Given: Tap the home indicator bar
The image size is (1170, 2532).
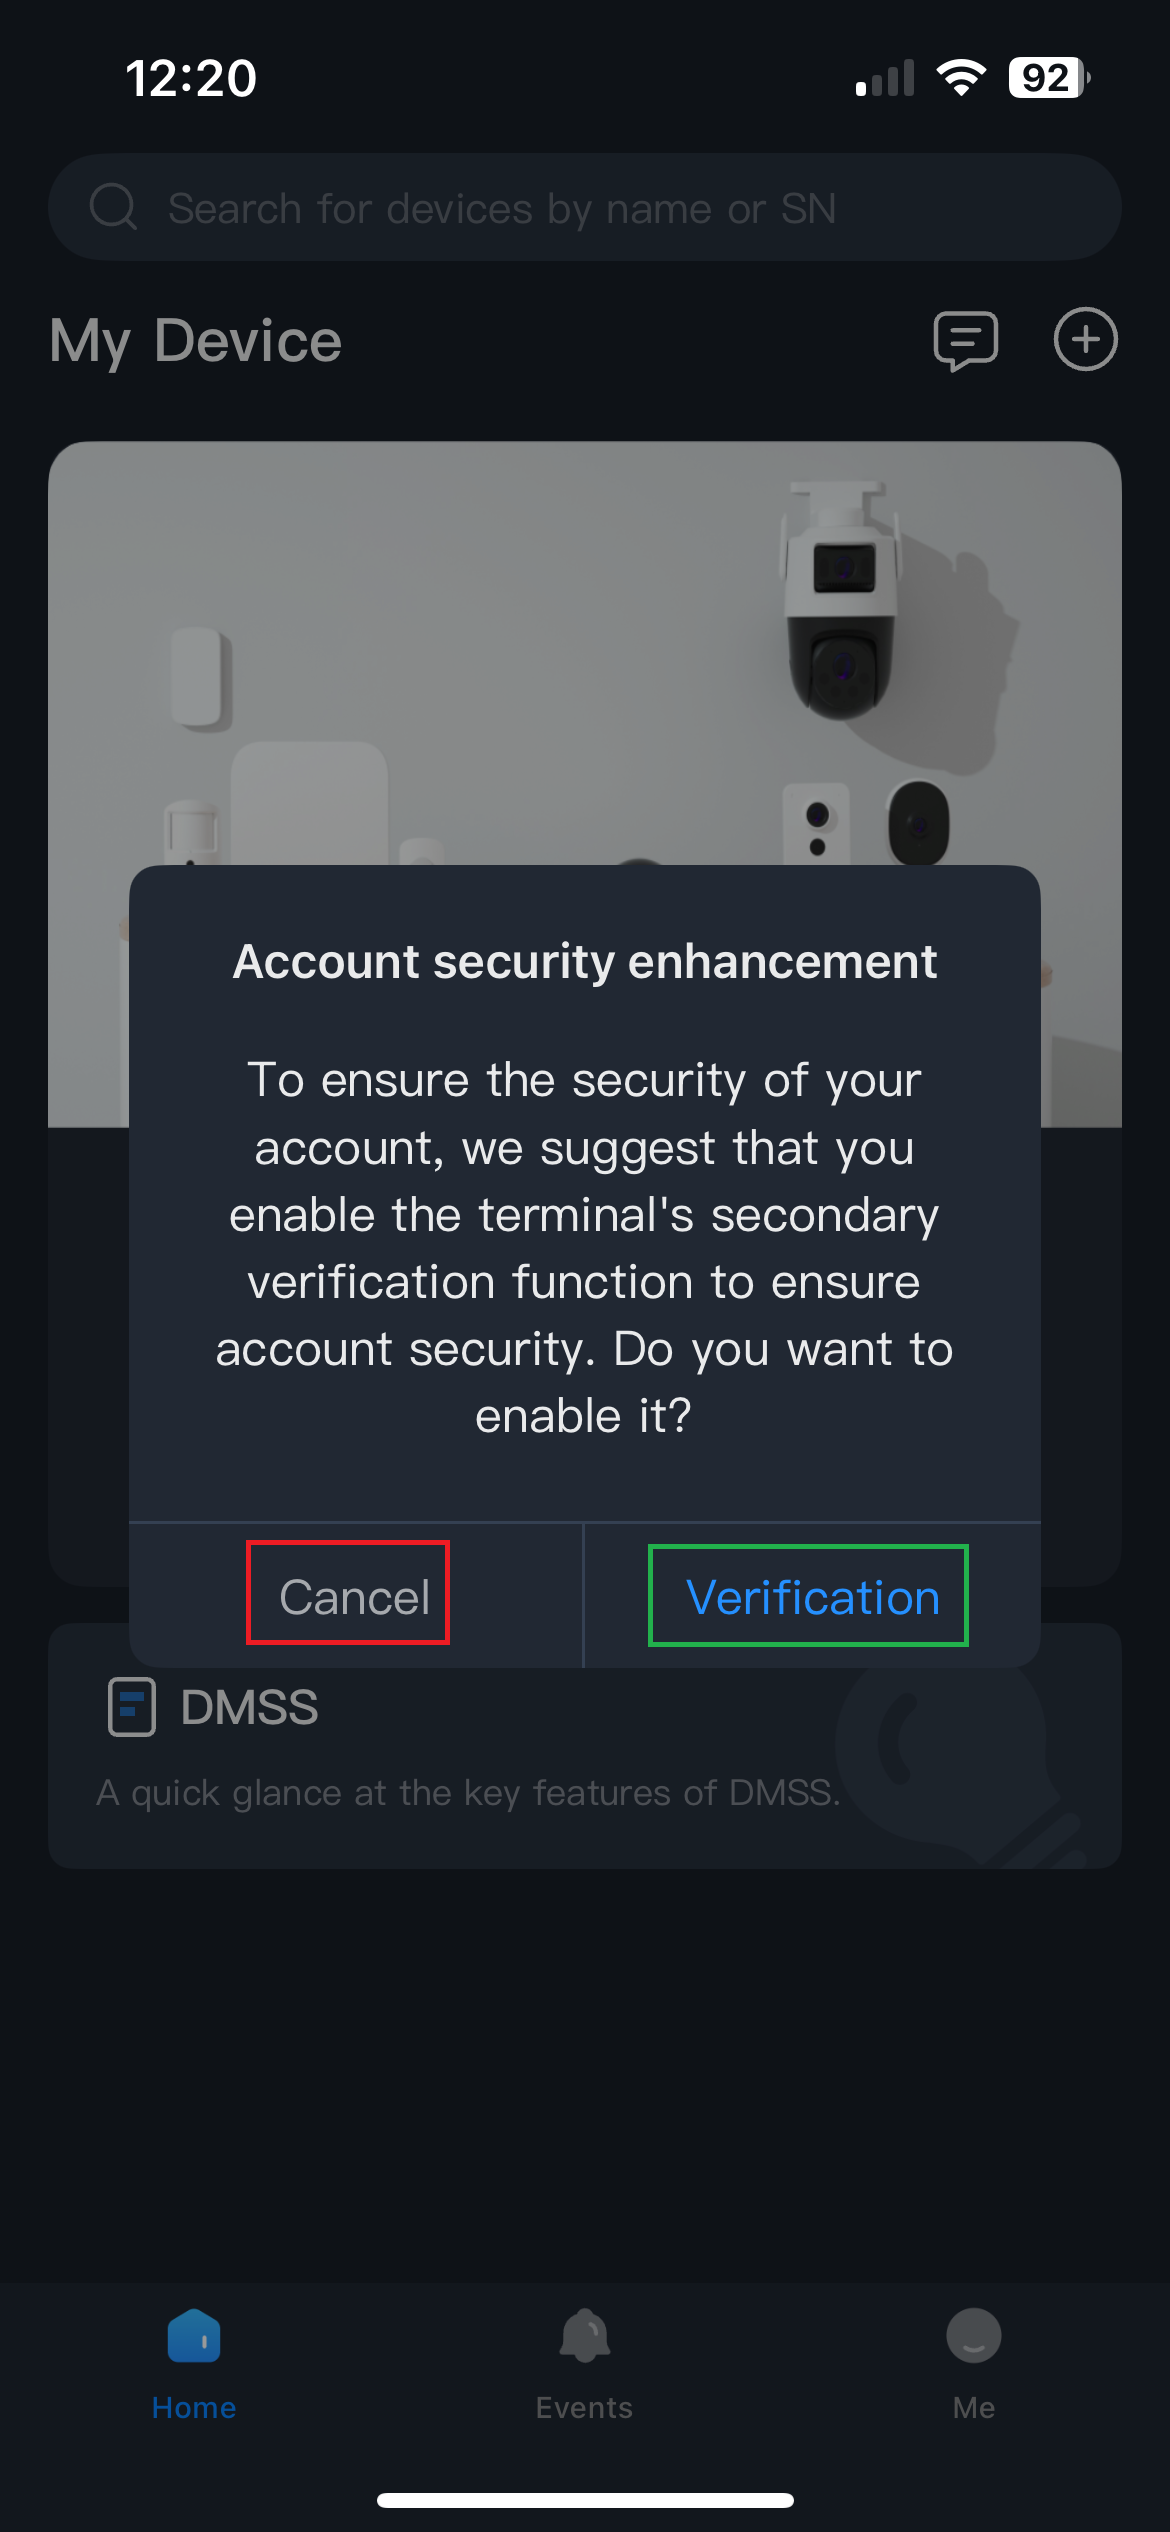Looking at the screenshot, I should pyautogui.click(x=585, y=2500).
